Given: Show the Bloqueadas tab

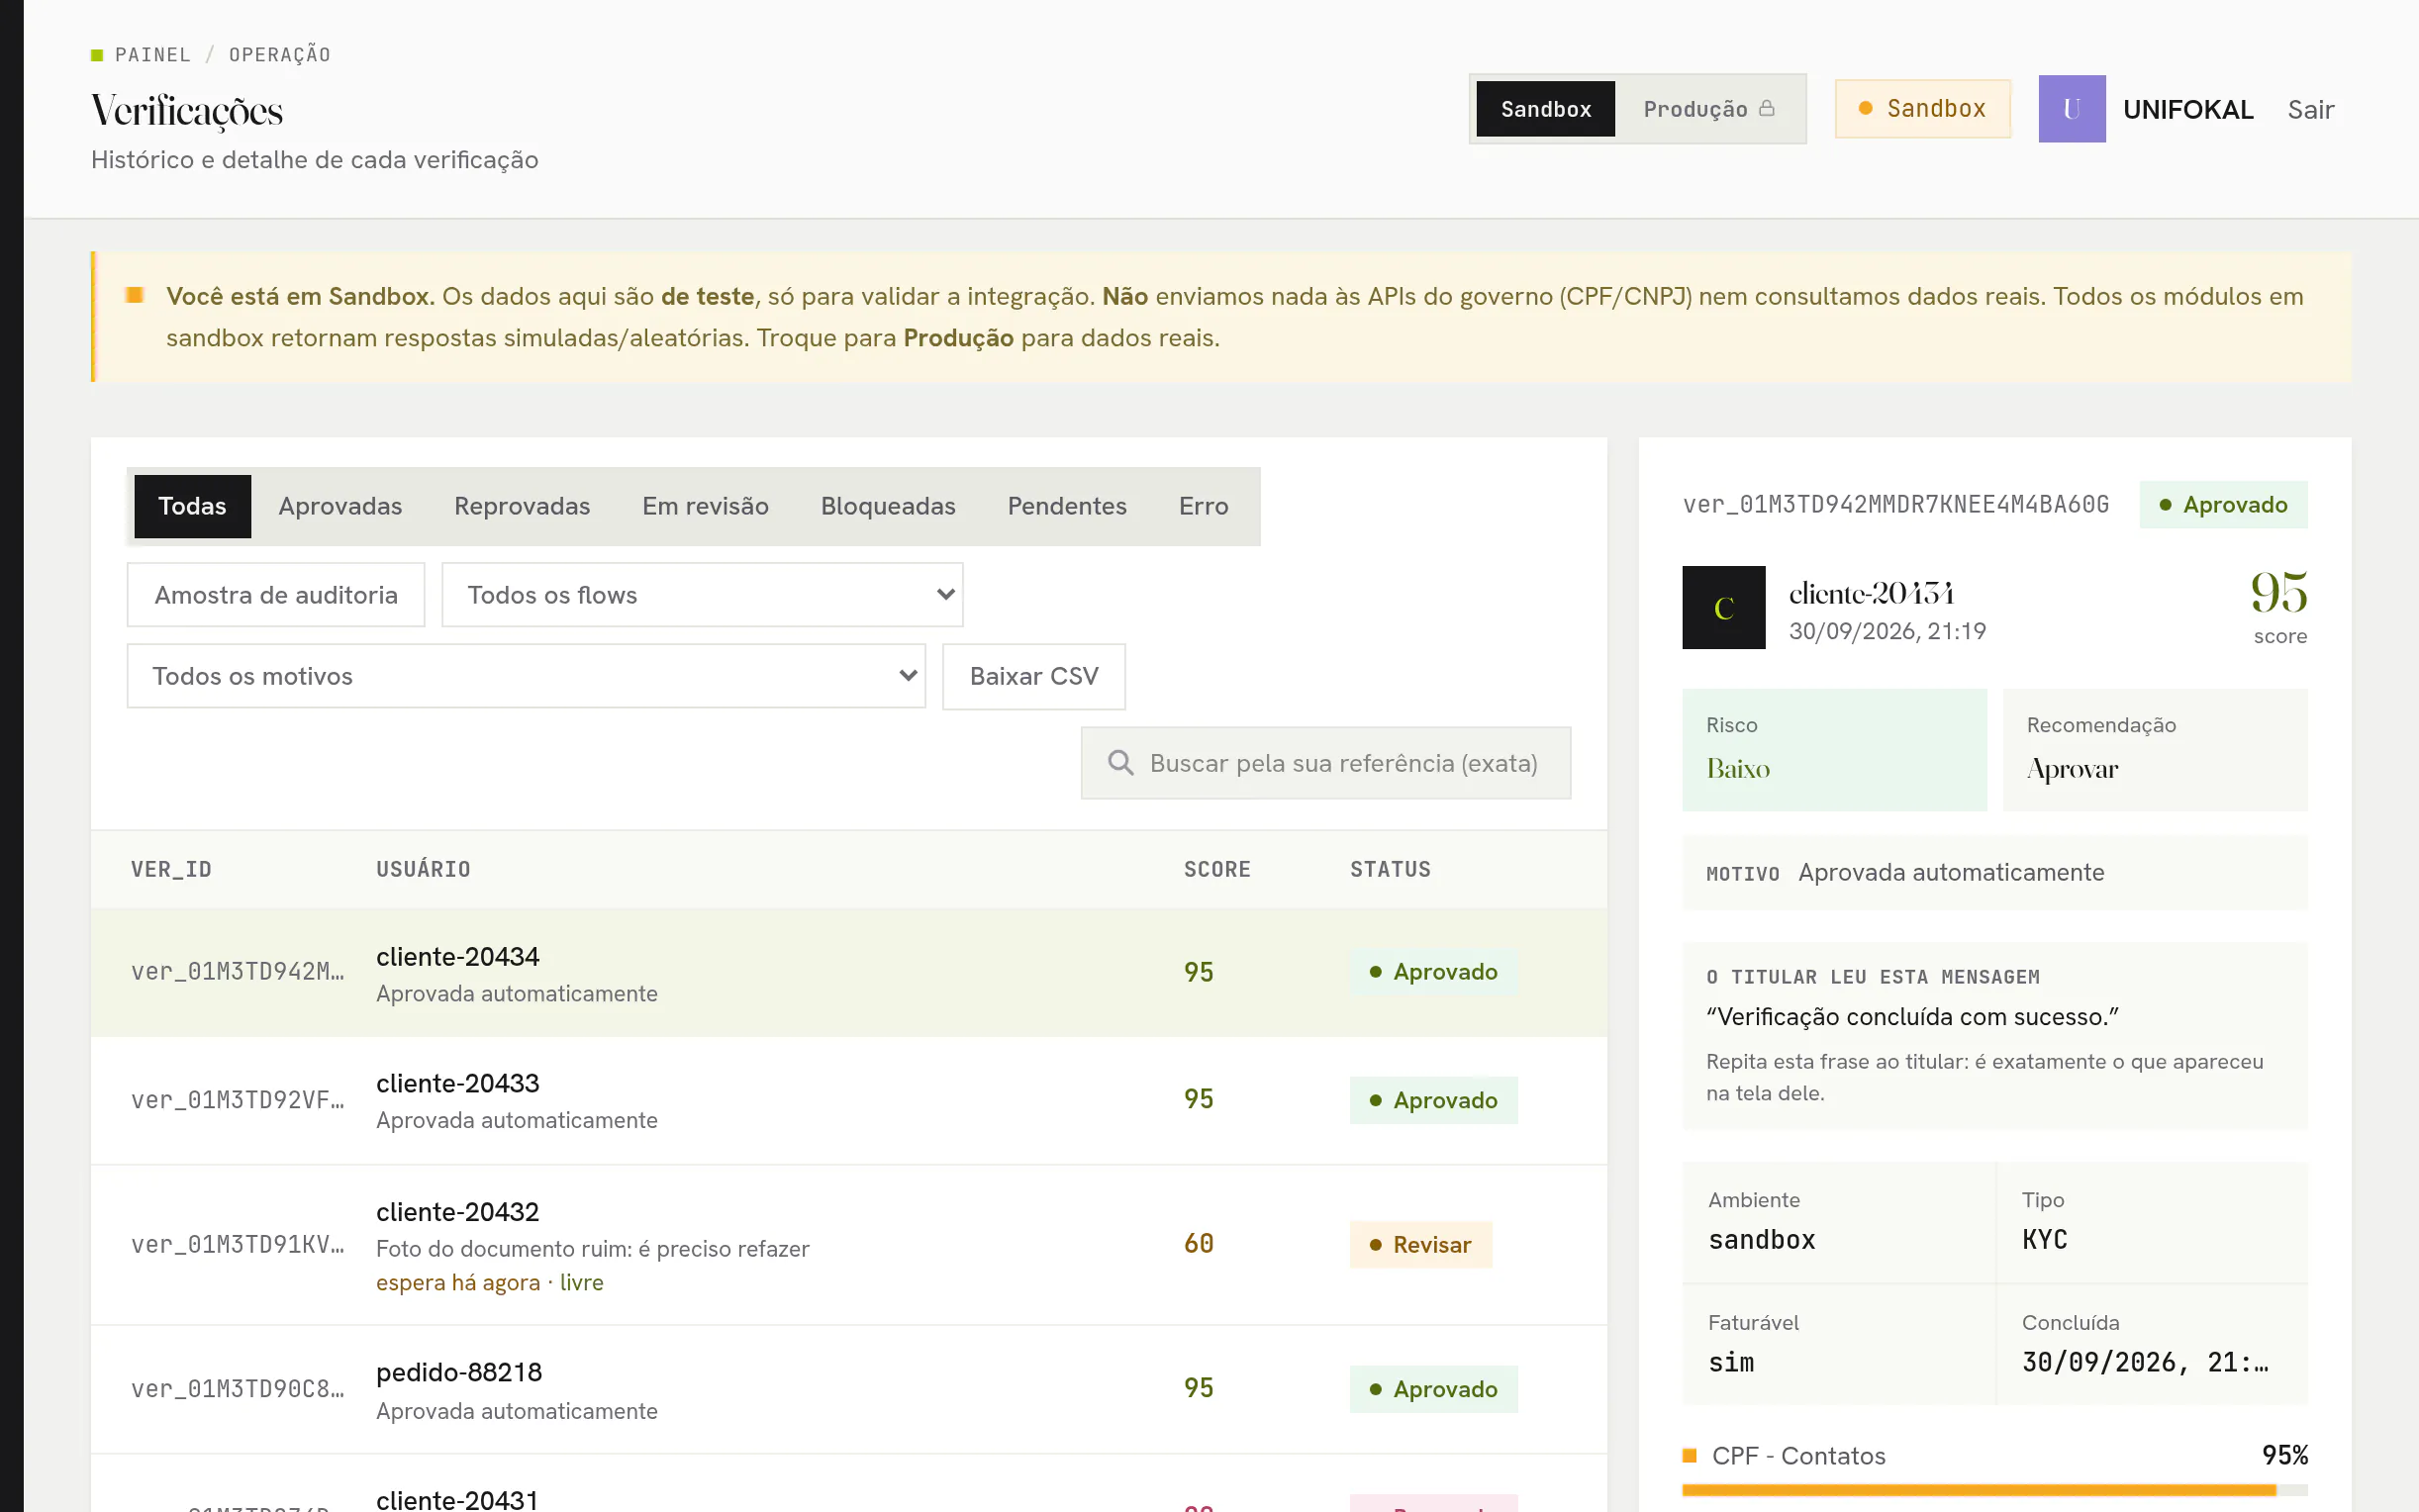Looking at the screenshot, I should [888, 506].
